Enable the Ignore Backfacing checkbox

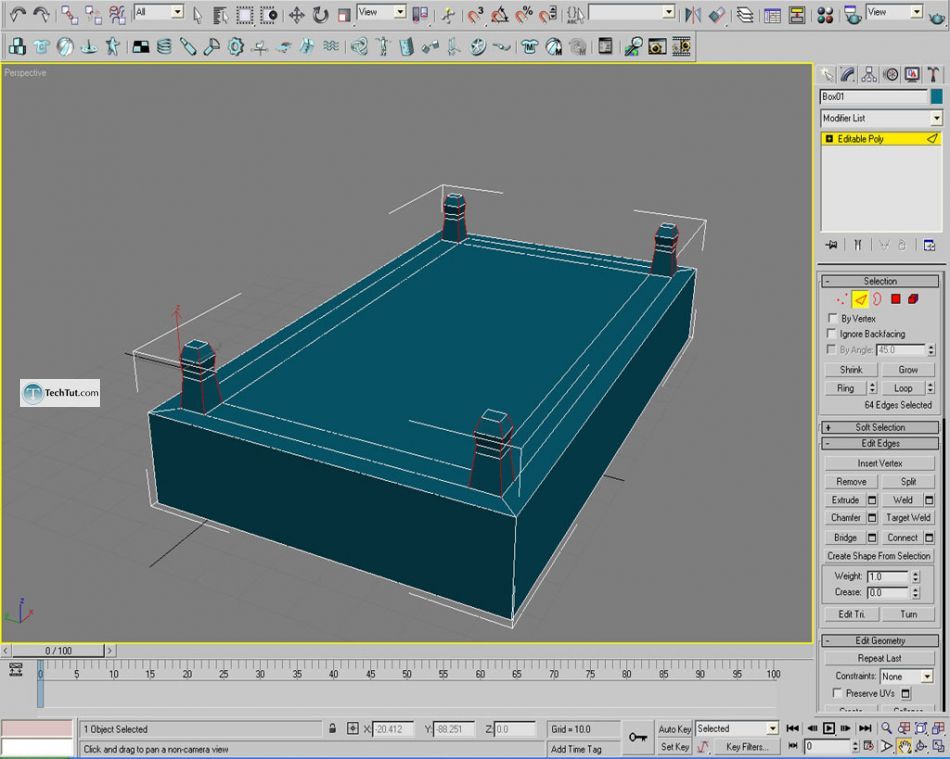tap(831, 333)
